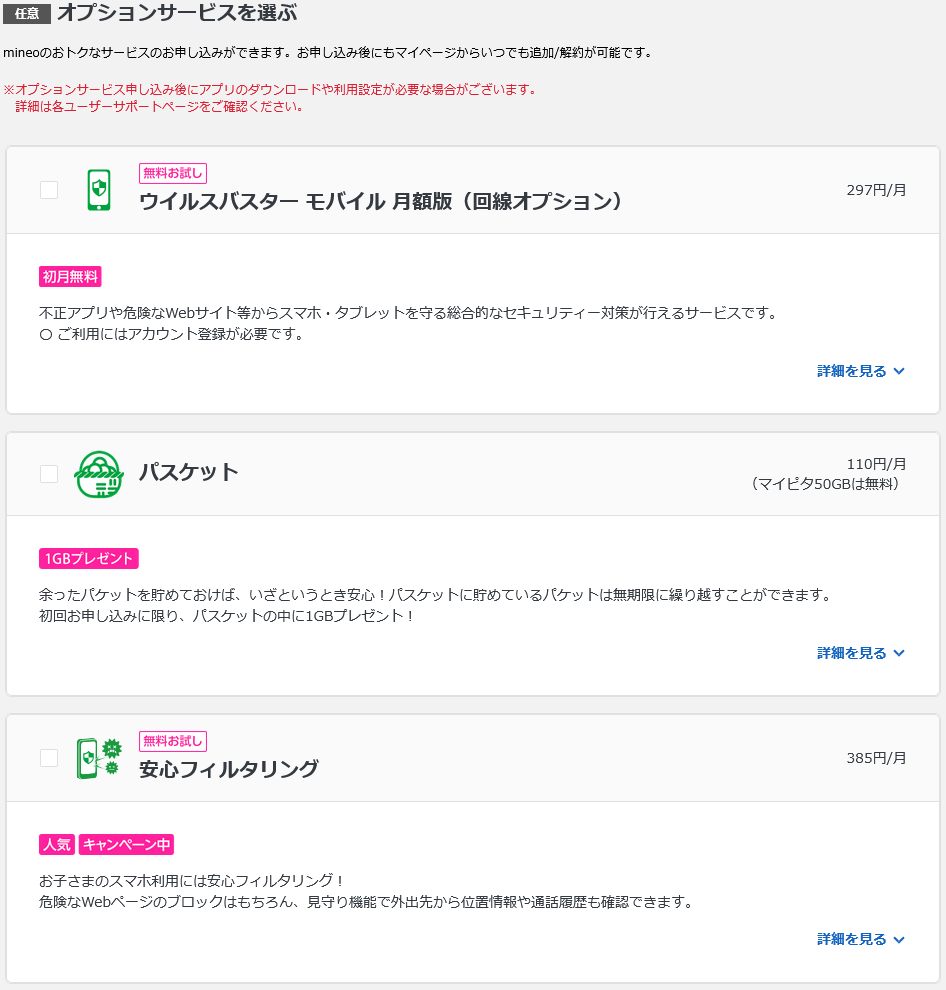Click the 任意 label next to the heading
Image resolution: width=946 pixels, height=990 pixels.
click(x=26, y=14)
